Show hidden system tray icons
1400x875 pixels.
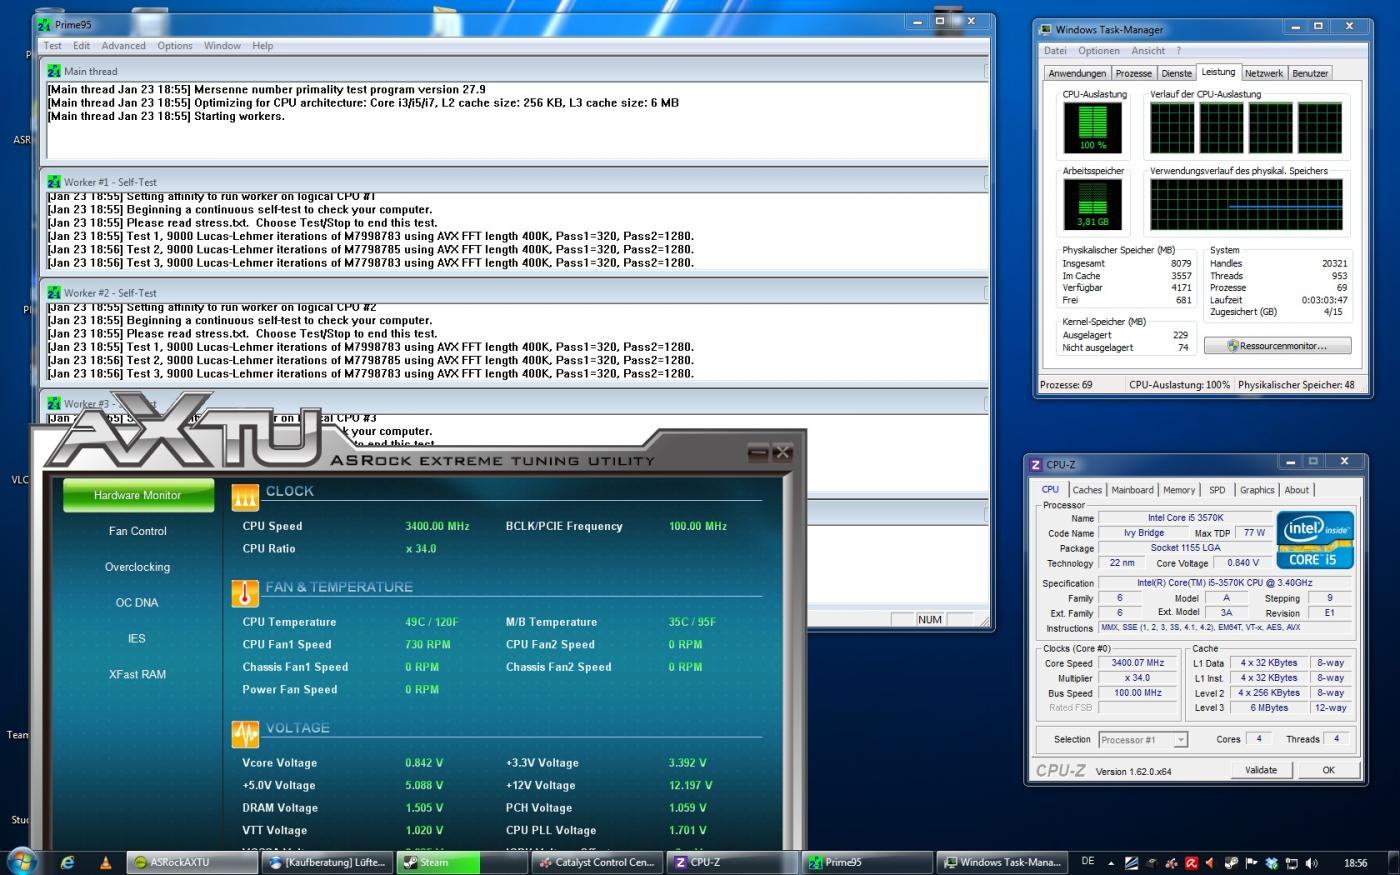pyautogui.click(x=1111, y=862)
